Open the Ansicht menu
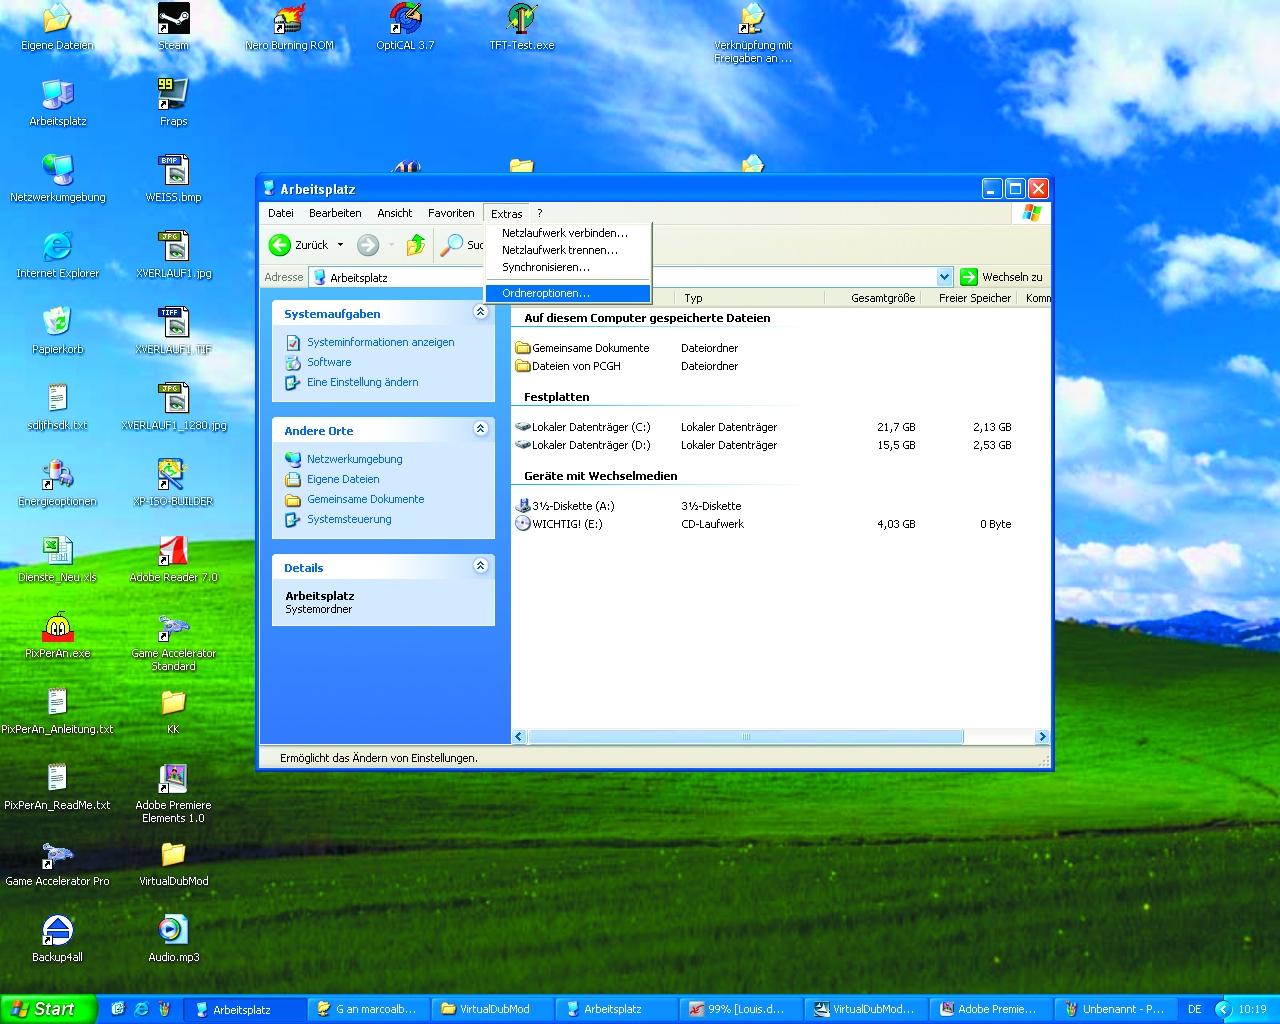The height and width of the screenshot is (1024, 1280). [395, 213]
